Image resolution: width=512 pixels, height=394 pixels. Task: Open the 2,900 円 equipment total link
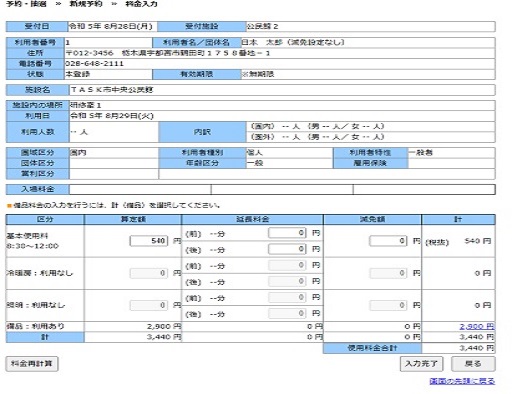pyautogui.click(x=477, y=326)
